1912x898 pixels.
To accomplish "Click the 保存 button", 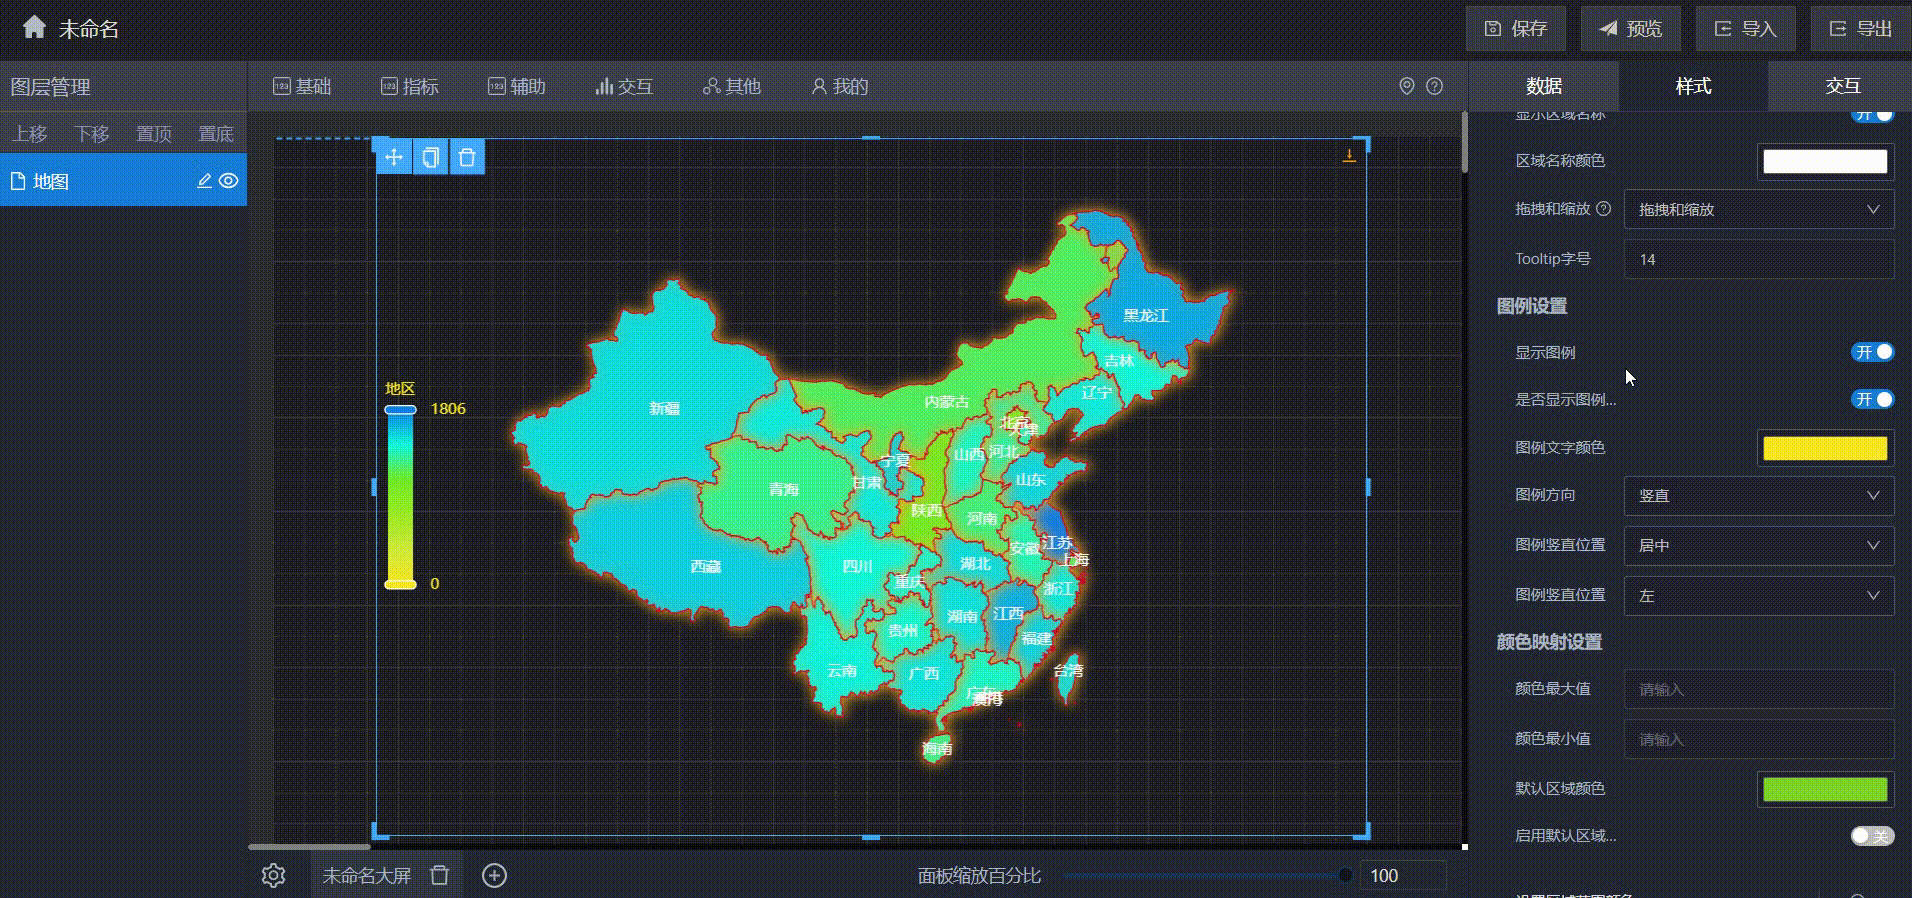I will [x=1515, y=29].
